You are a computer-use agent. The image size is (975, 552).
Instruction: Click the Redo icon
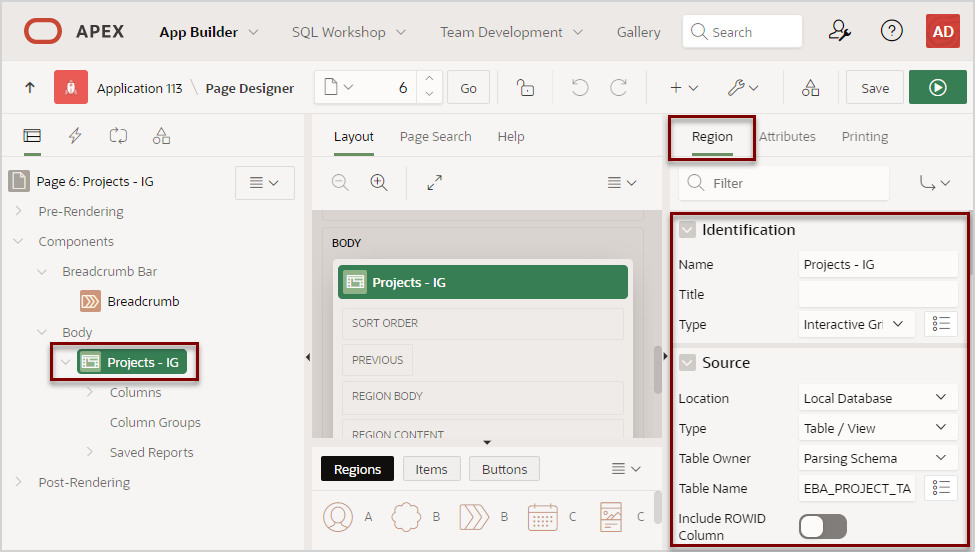pyautogui.click(x=618, y=88)
